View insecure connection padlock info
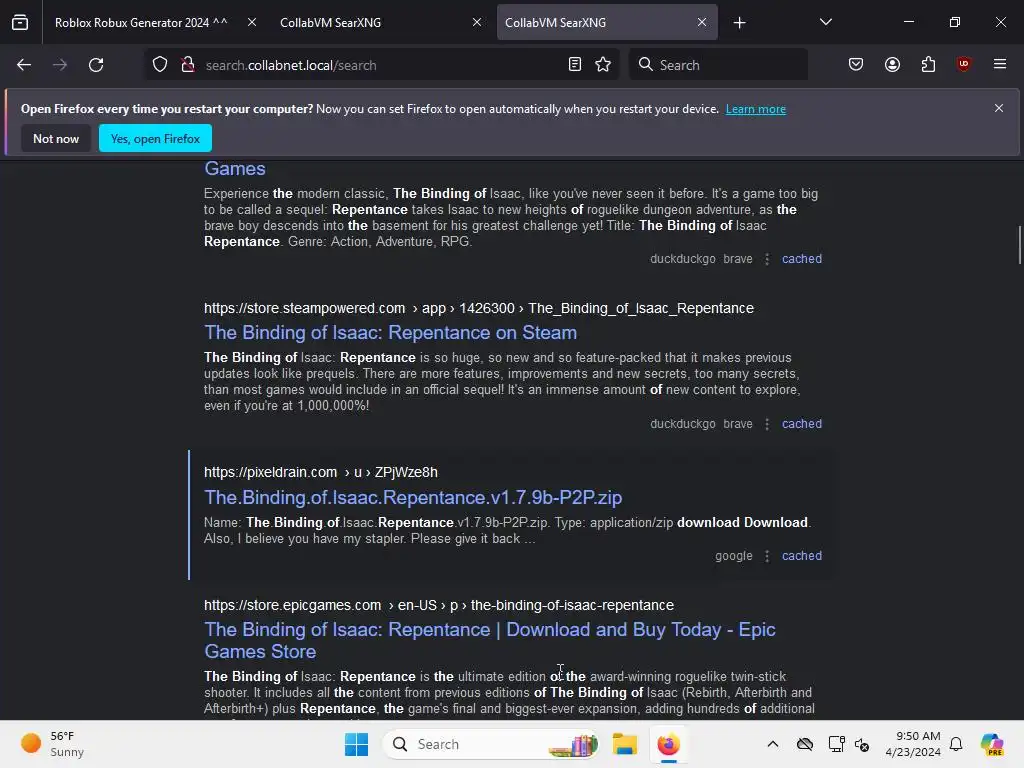 coord(188,65)
